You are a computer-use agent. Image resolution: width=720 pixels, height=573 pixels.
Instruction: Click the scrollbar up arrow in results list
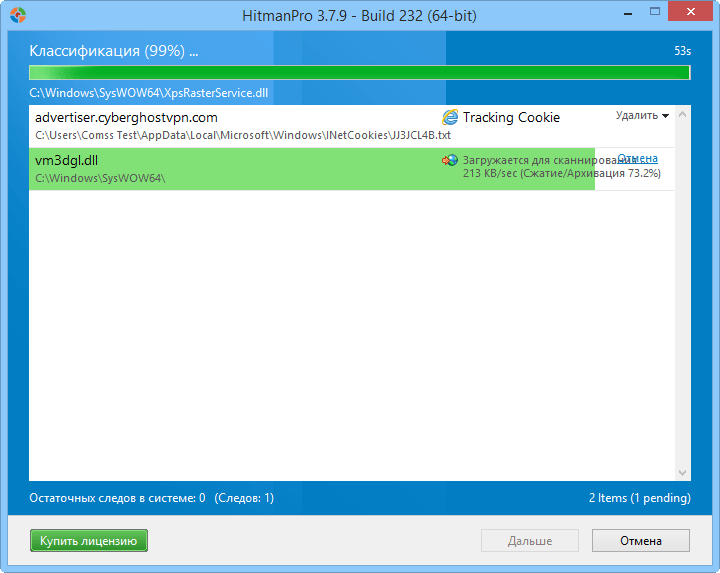[682, 114]
